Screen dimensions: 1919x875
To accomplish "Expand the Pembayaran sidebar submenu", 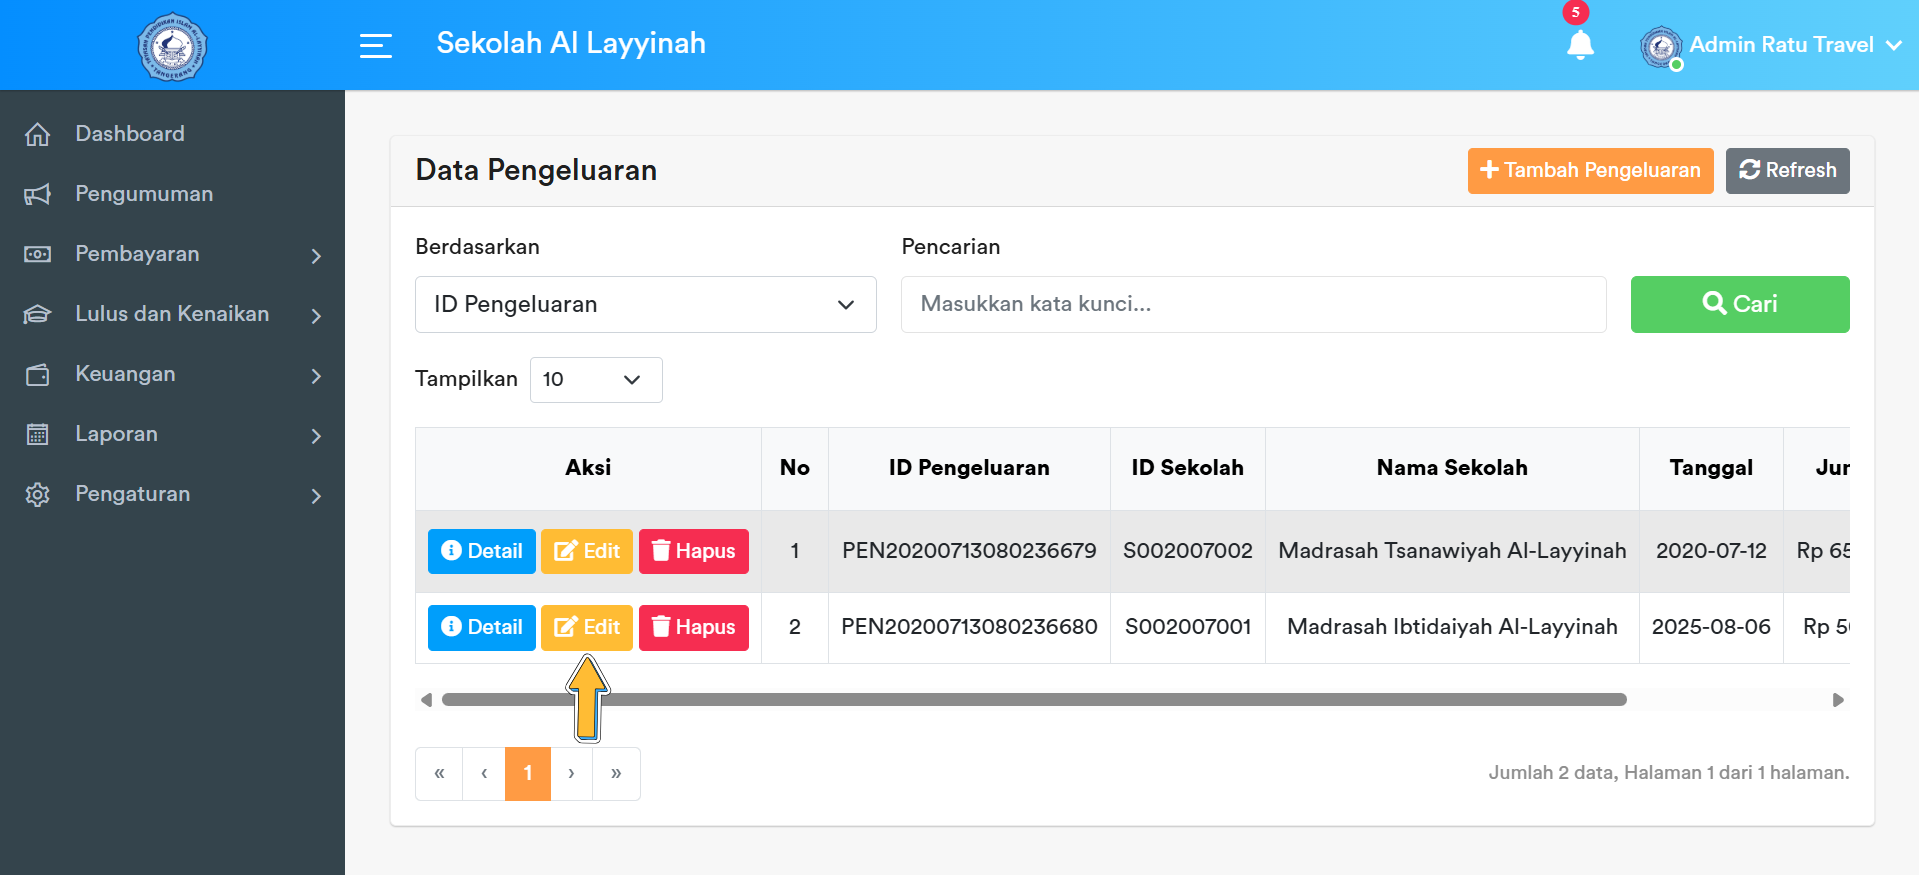I will [x=172, y=254].
